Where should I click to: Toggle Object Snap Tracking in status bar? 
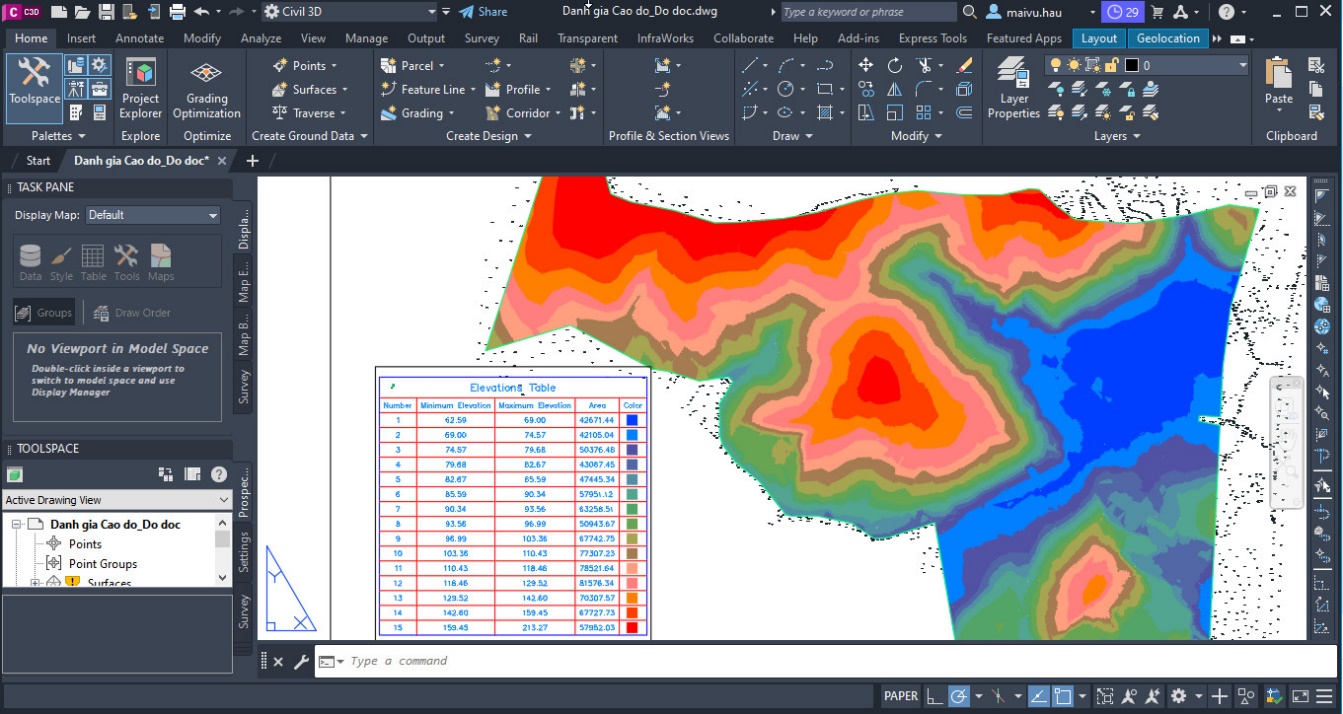tap(1039, 696)
